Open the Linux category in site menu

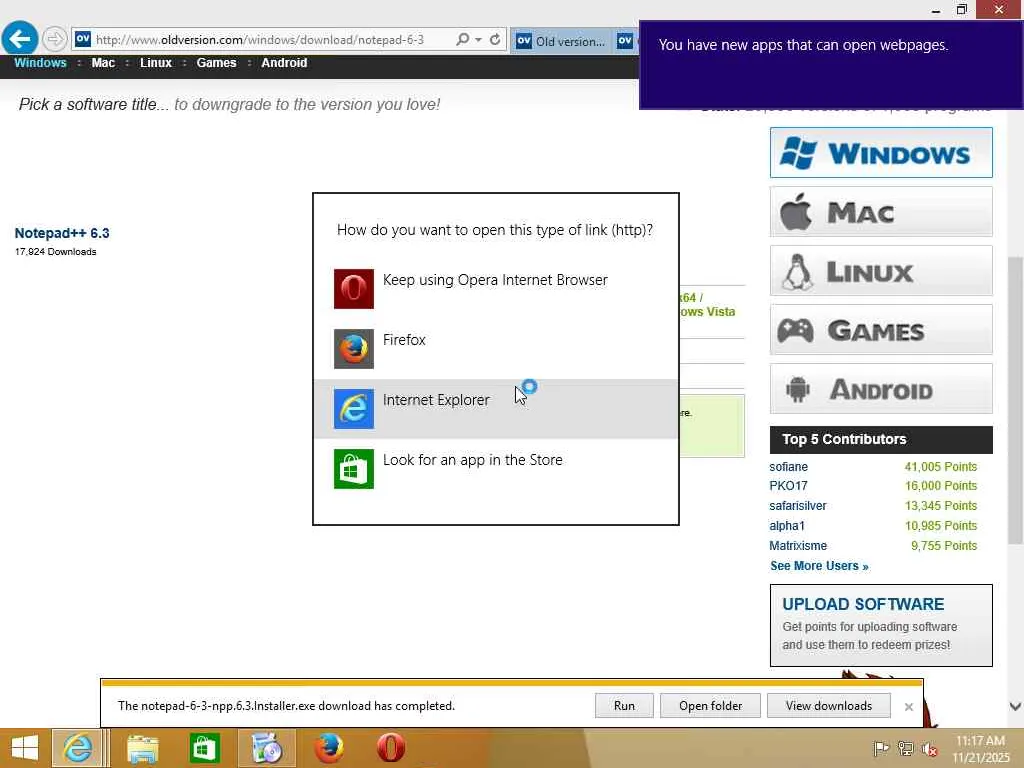click(x=156, y=63)
